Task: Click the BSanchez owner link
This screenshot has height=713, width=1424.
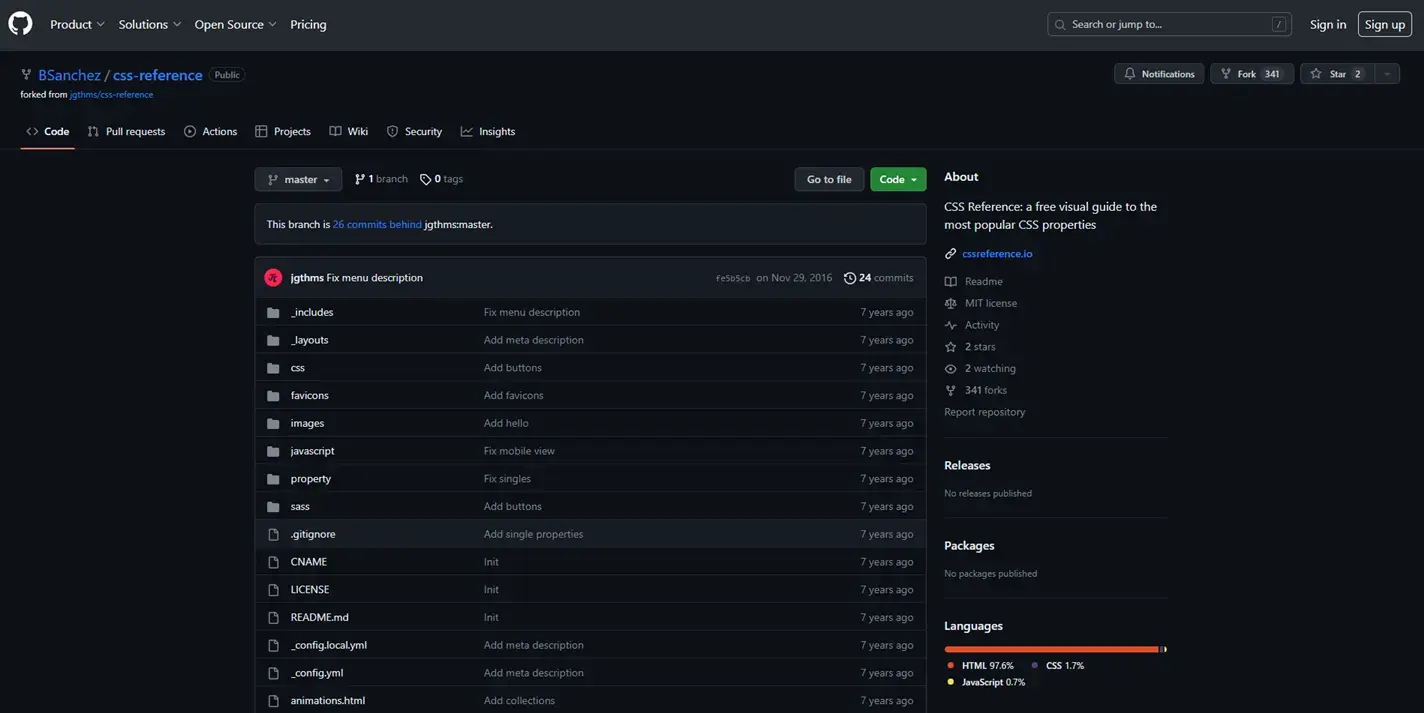Action: (69, 75)
